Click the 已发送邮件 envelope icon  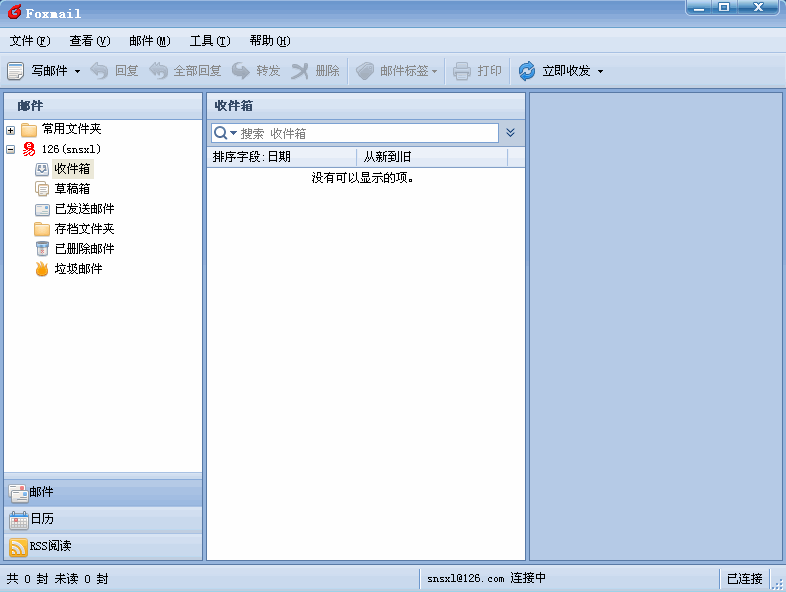coord(42,210)
